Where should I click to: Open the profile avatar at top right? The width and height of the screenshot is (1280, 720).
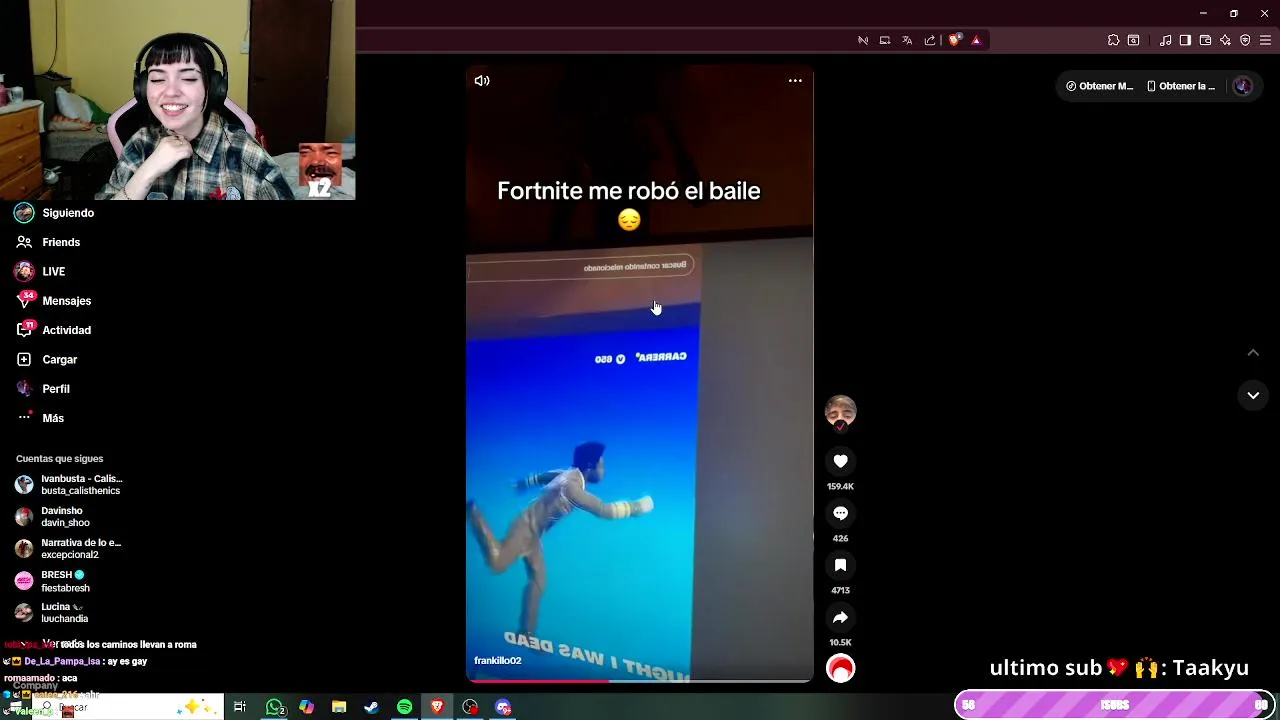[x=1243, y=86]
